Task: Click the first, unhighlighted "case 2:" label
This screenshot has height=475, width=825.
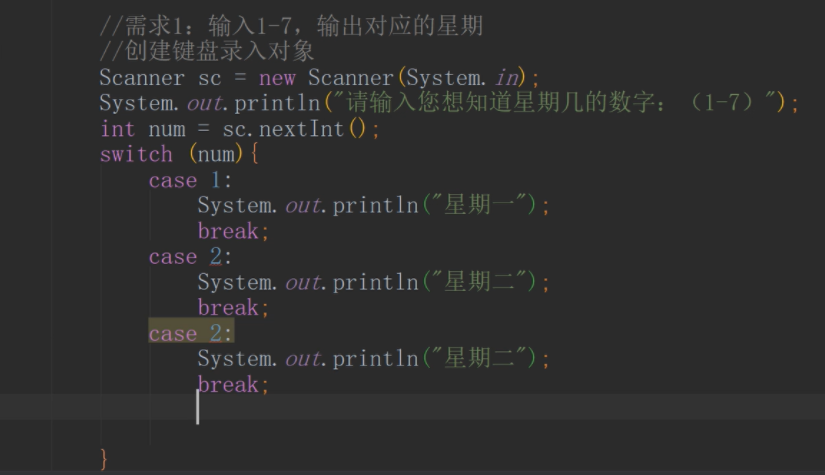Action: click(190, 257)
